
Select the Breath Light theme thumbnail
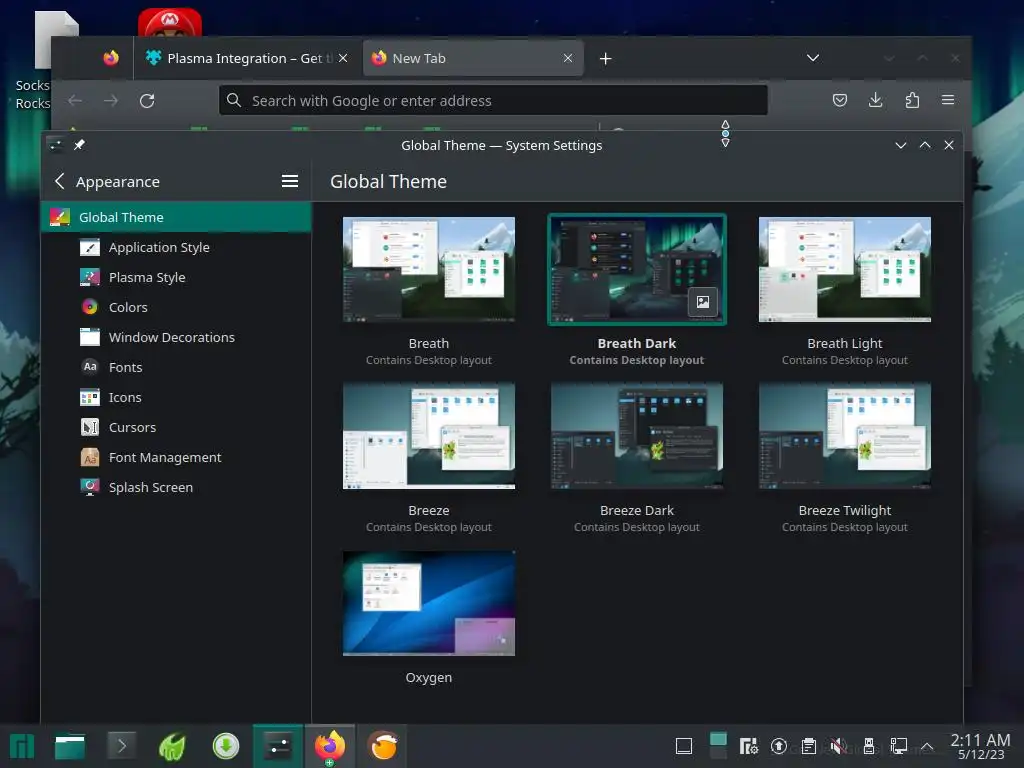tap(844, 269)
